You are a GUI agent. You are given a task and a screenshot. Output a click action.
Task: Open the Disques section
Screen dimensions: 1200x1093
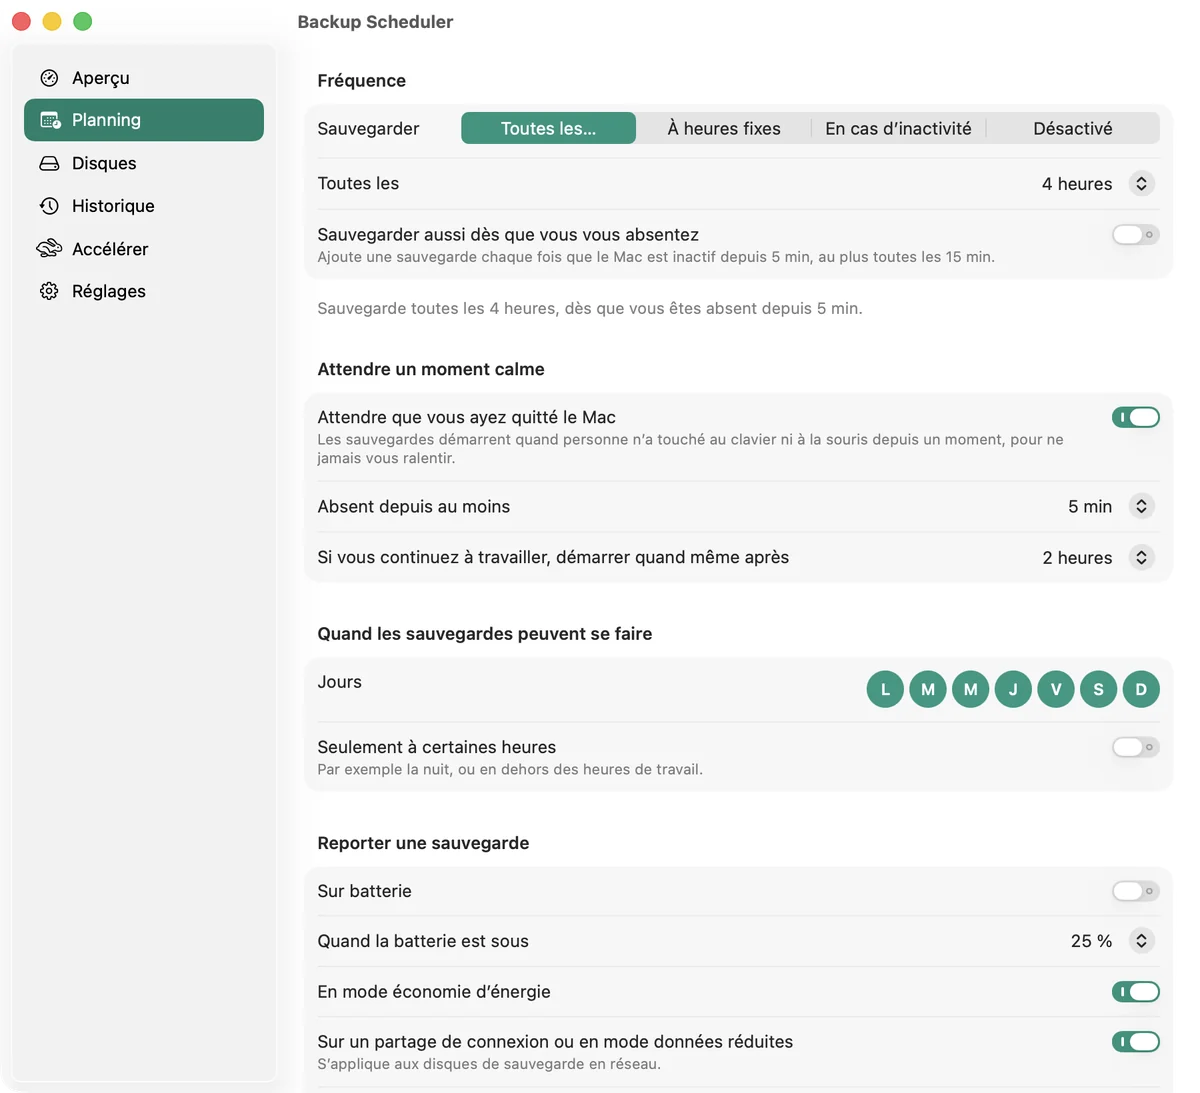click(144, 163)
